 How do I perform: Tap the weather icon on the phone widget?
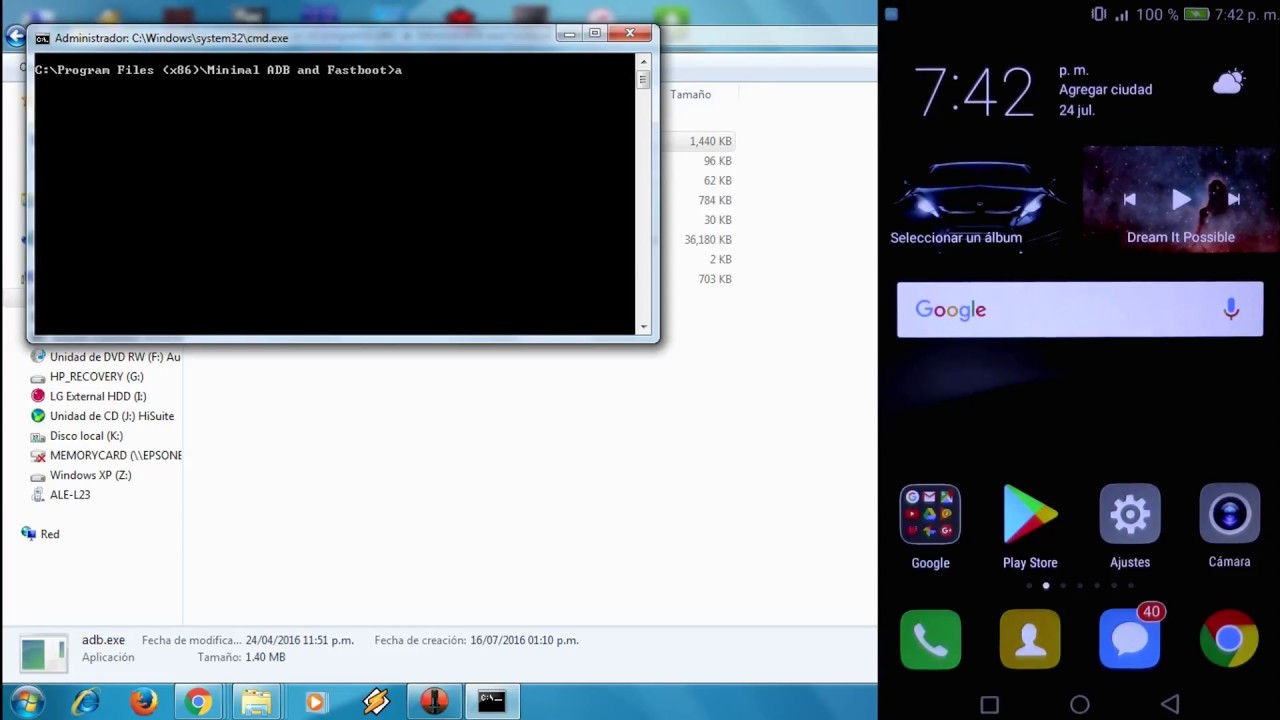[1229, 82]
